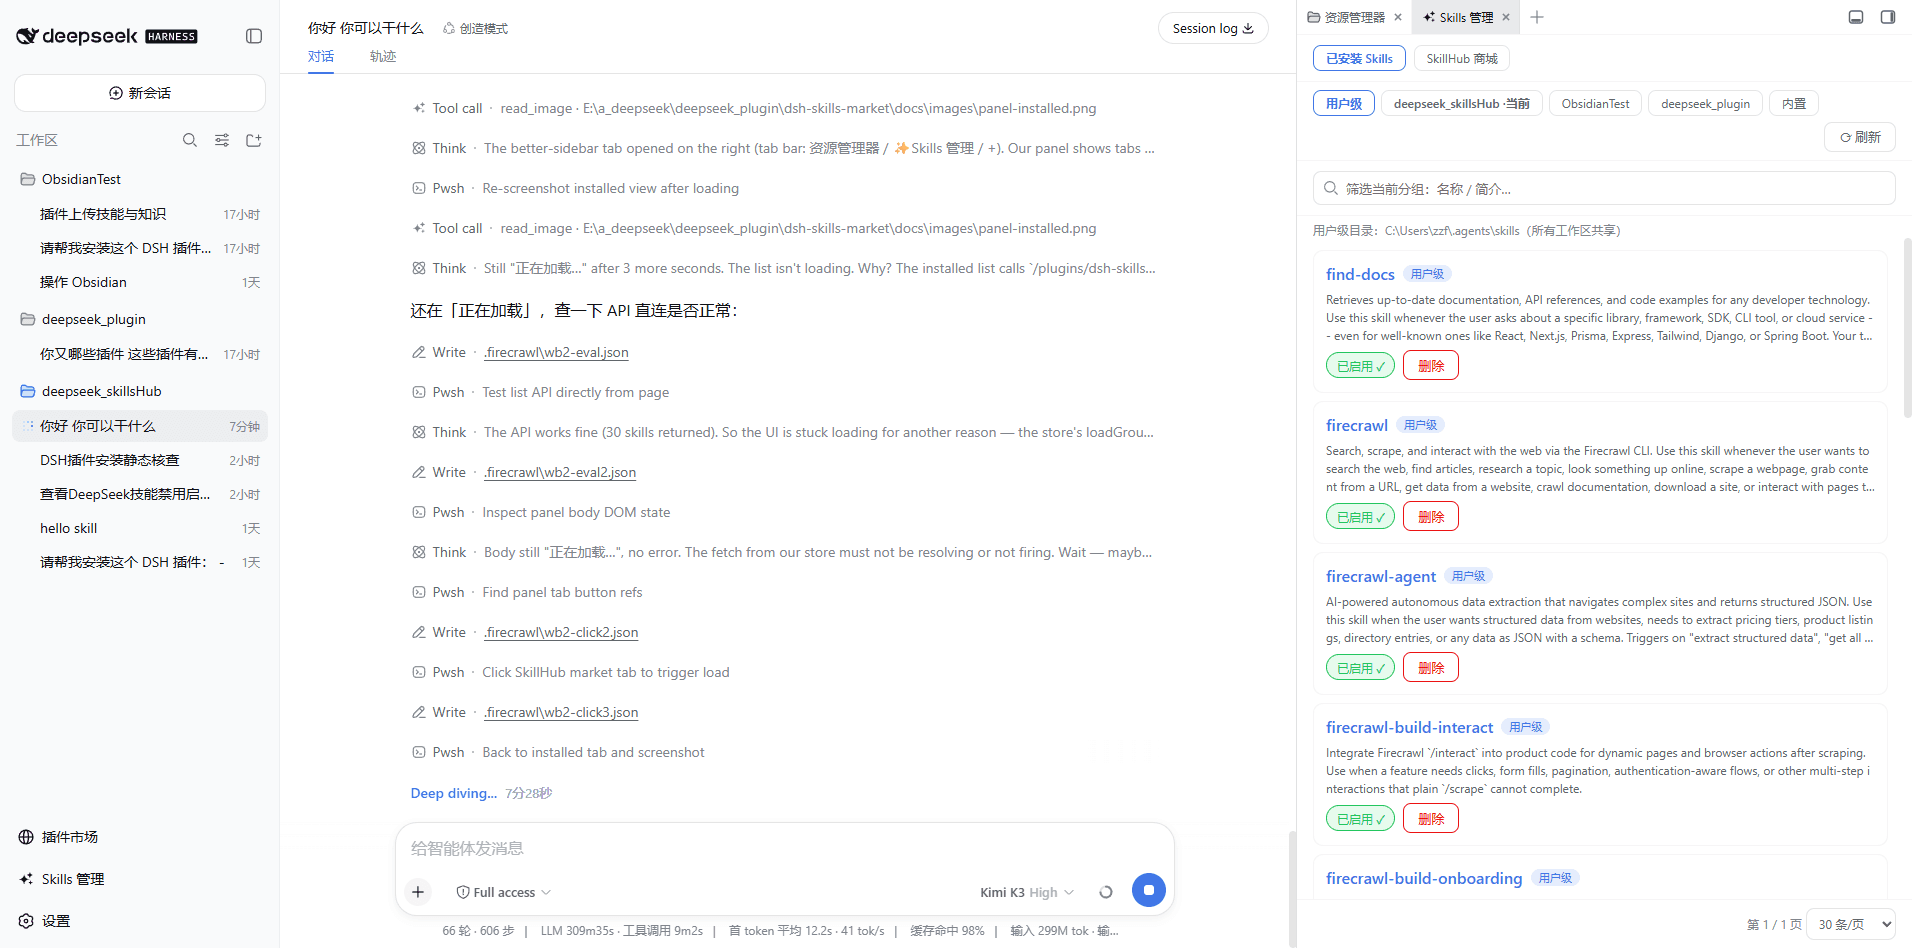1912x948 pixels.
Task: Select the deepseek_skillsHub ·当前 group filter
Action: click(x=1462, y=103)
